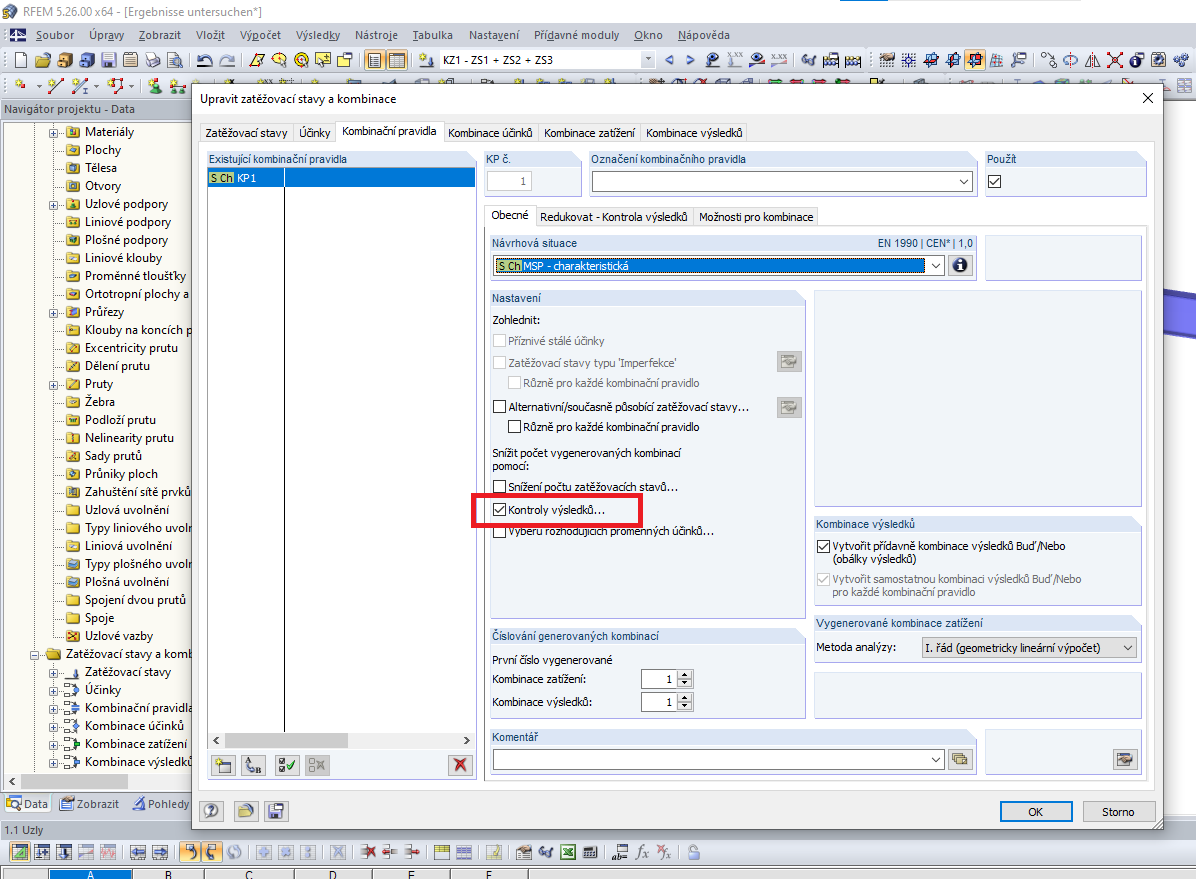1196x879 pixels.
Task: Confirm dialog with OK button
Action: pyautogui.click(x=1036, y=812)
